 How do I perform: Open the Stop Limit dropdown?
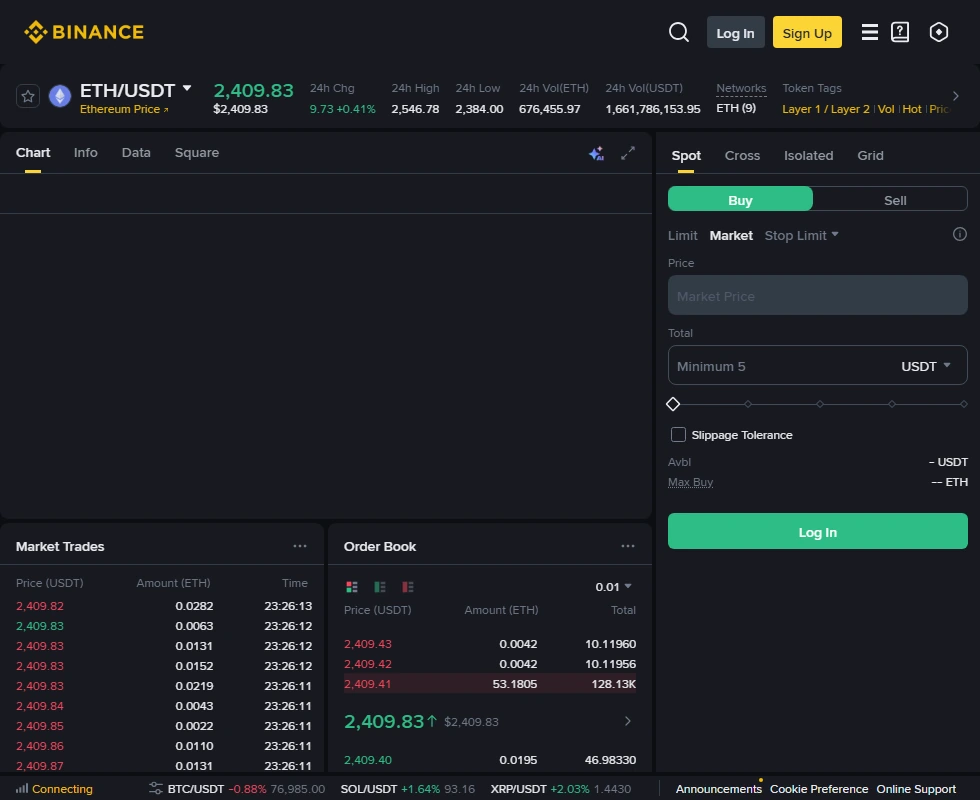tap(801, 236)
